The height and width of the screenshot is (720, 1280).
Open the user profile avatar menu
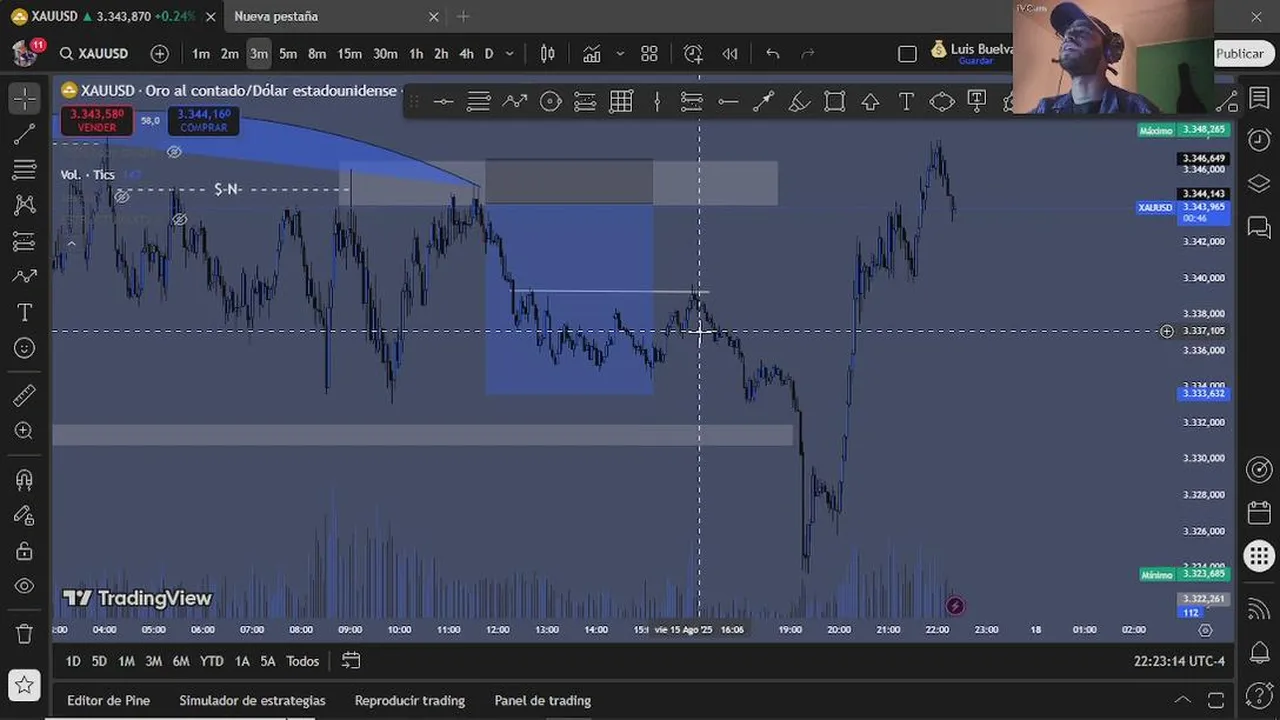[x=24, y=53]
